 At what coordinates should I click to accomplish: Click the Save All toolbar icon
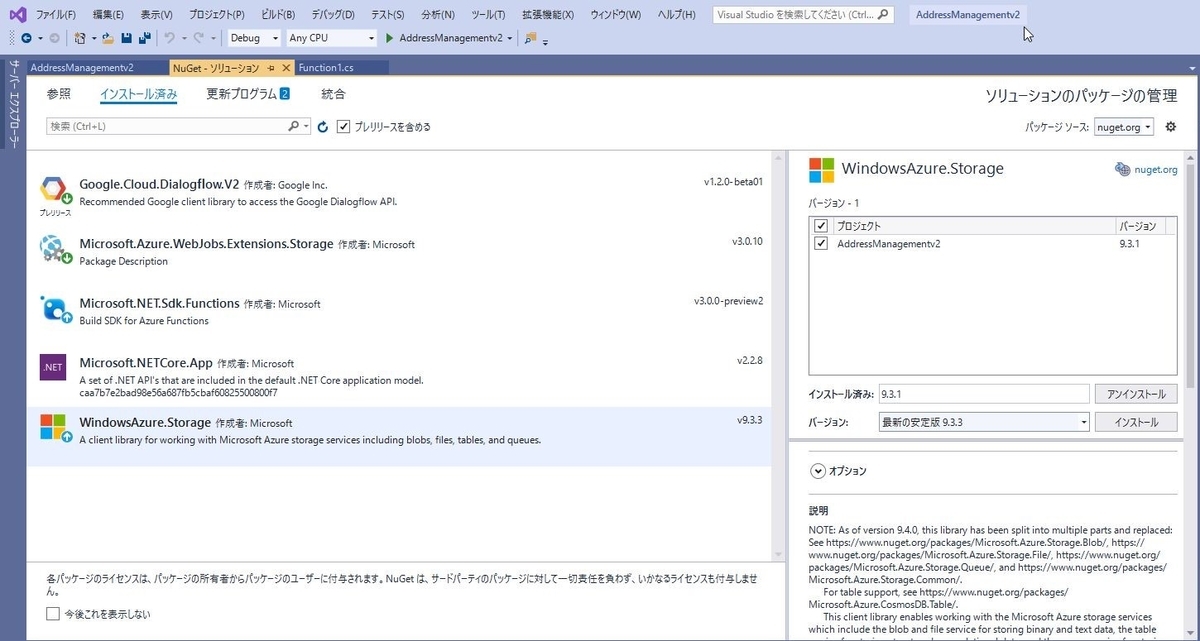coord(143,37)
